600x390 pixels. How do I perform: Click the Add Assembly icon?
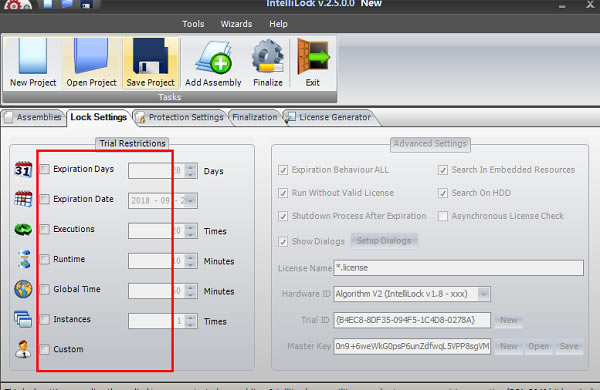[214, 58]
